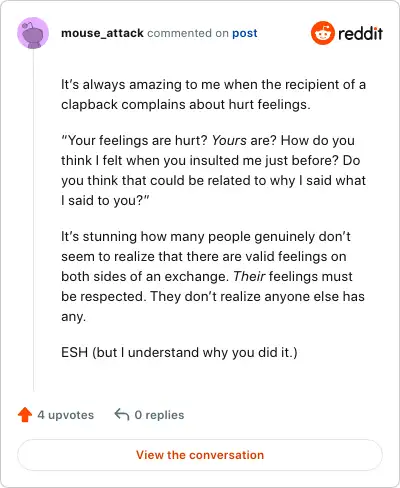Open "View the conversation" button
400x488 pixels.
200,455
